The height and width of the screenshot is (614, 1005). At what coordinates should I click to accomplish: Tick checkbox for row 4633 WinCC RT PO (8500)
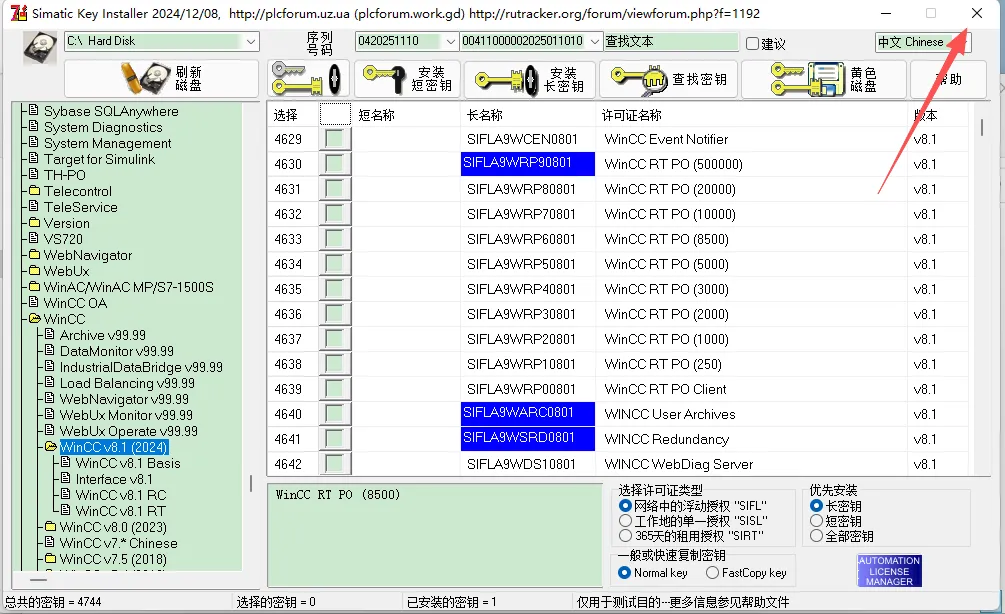tap(335, 239)
